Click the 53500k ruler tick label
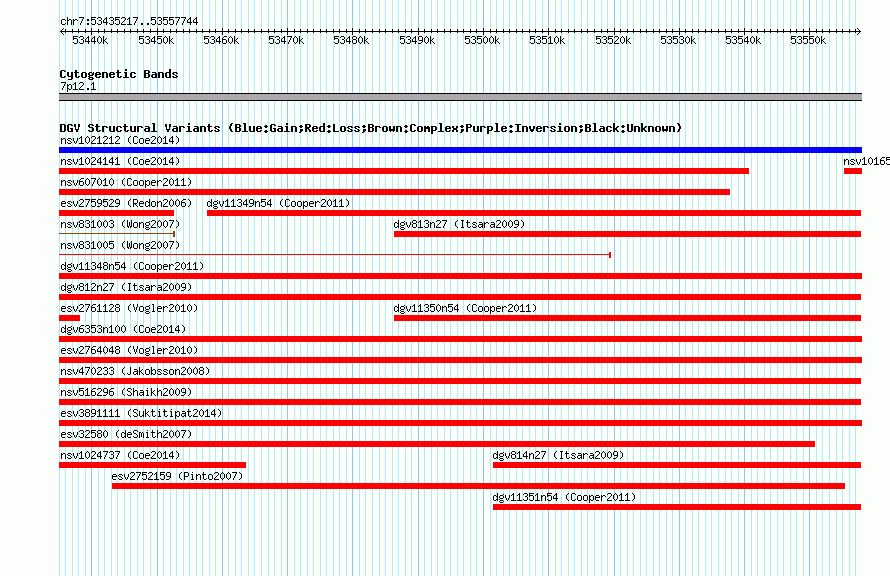Screen dimensions: 890x576 click(482, 40)
